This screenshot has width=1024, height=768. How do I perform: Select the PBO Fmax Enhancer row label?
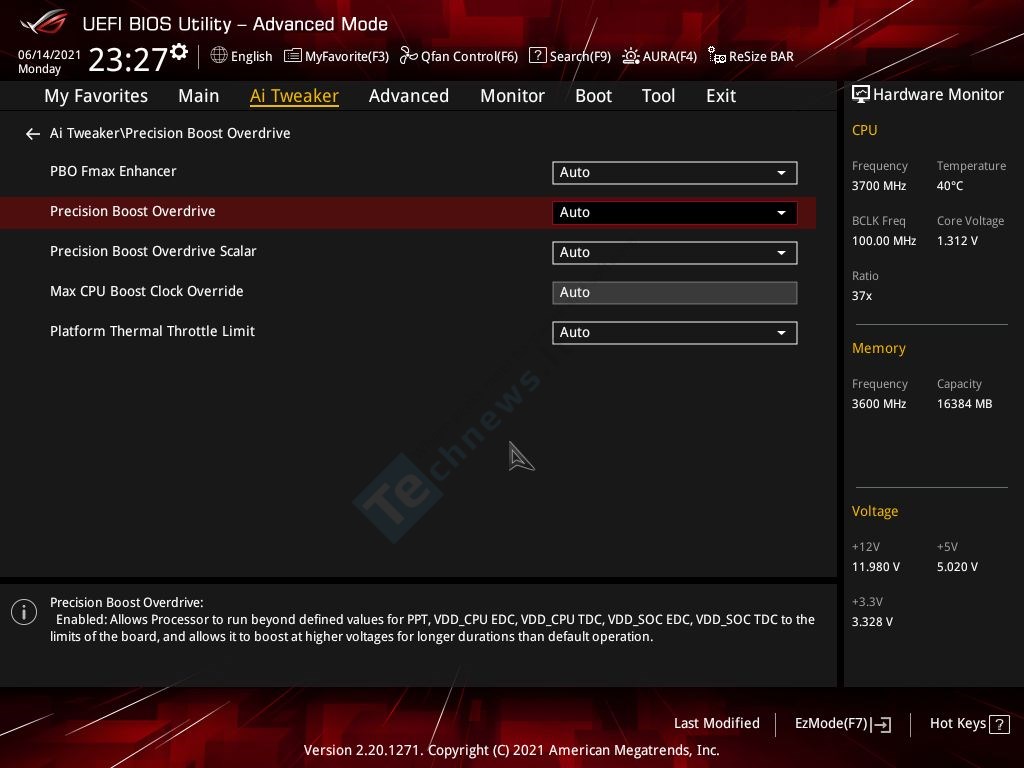[x=113, y=171]
